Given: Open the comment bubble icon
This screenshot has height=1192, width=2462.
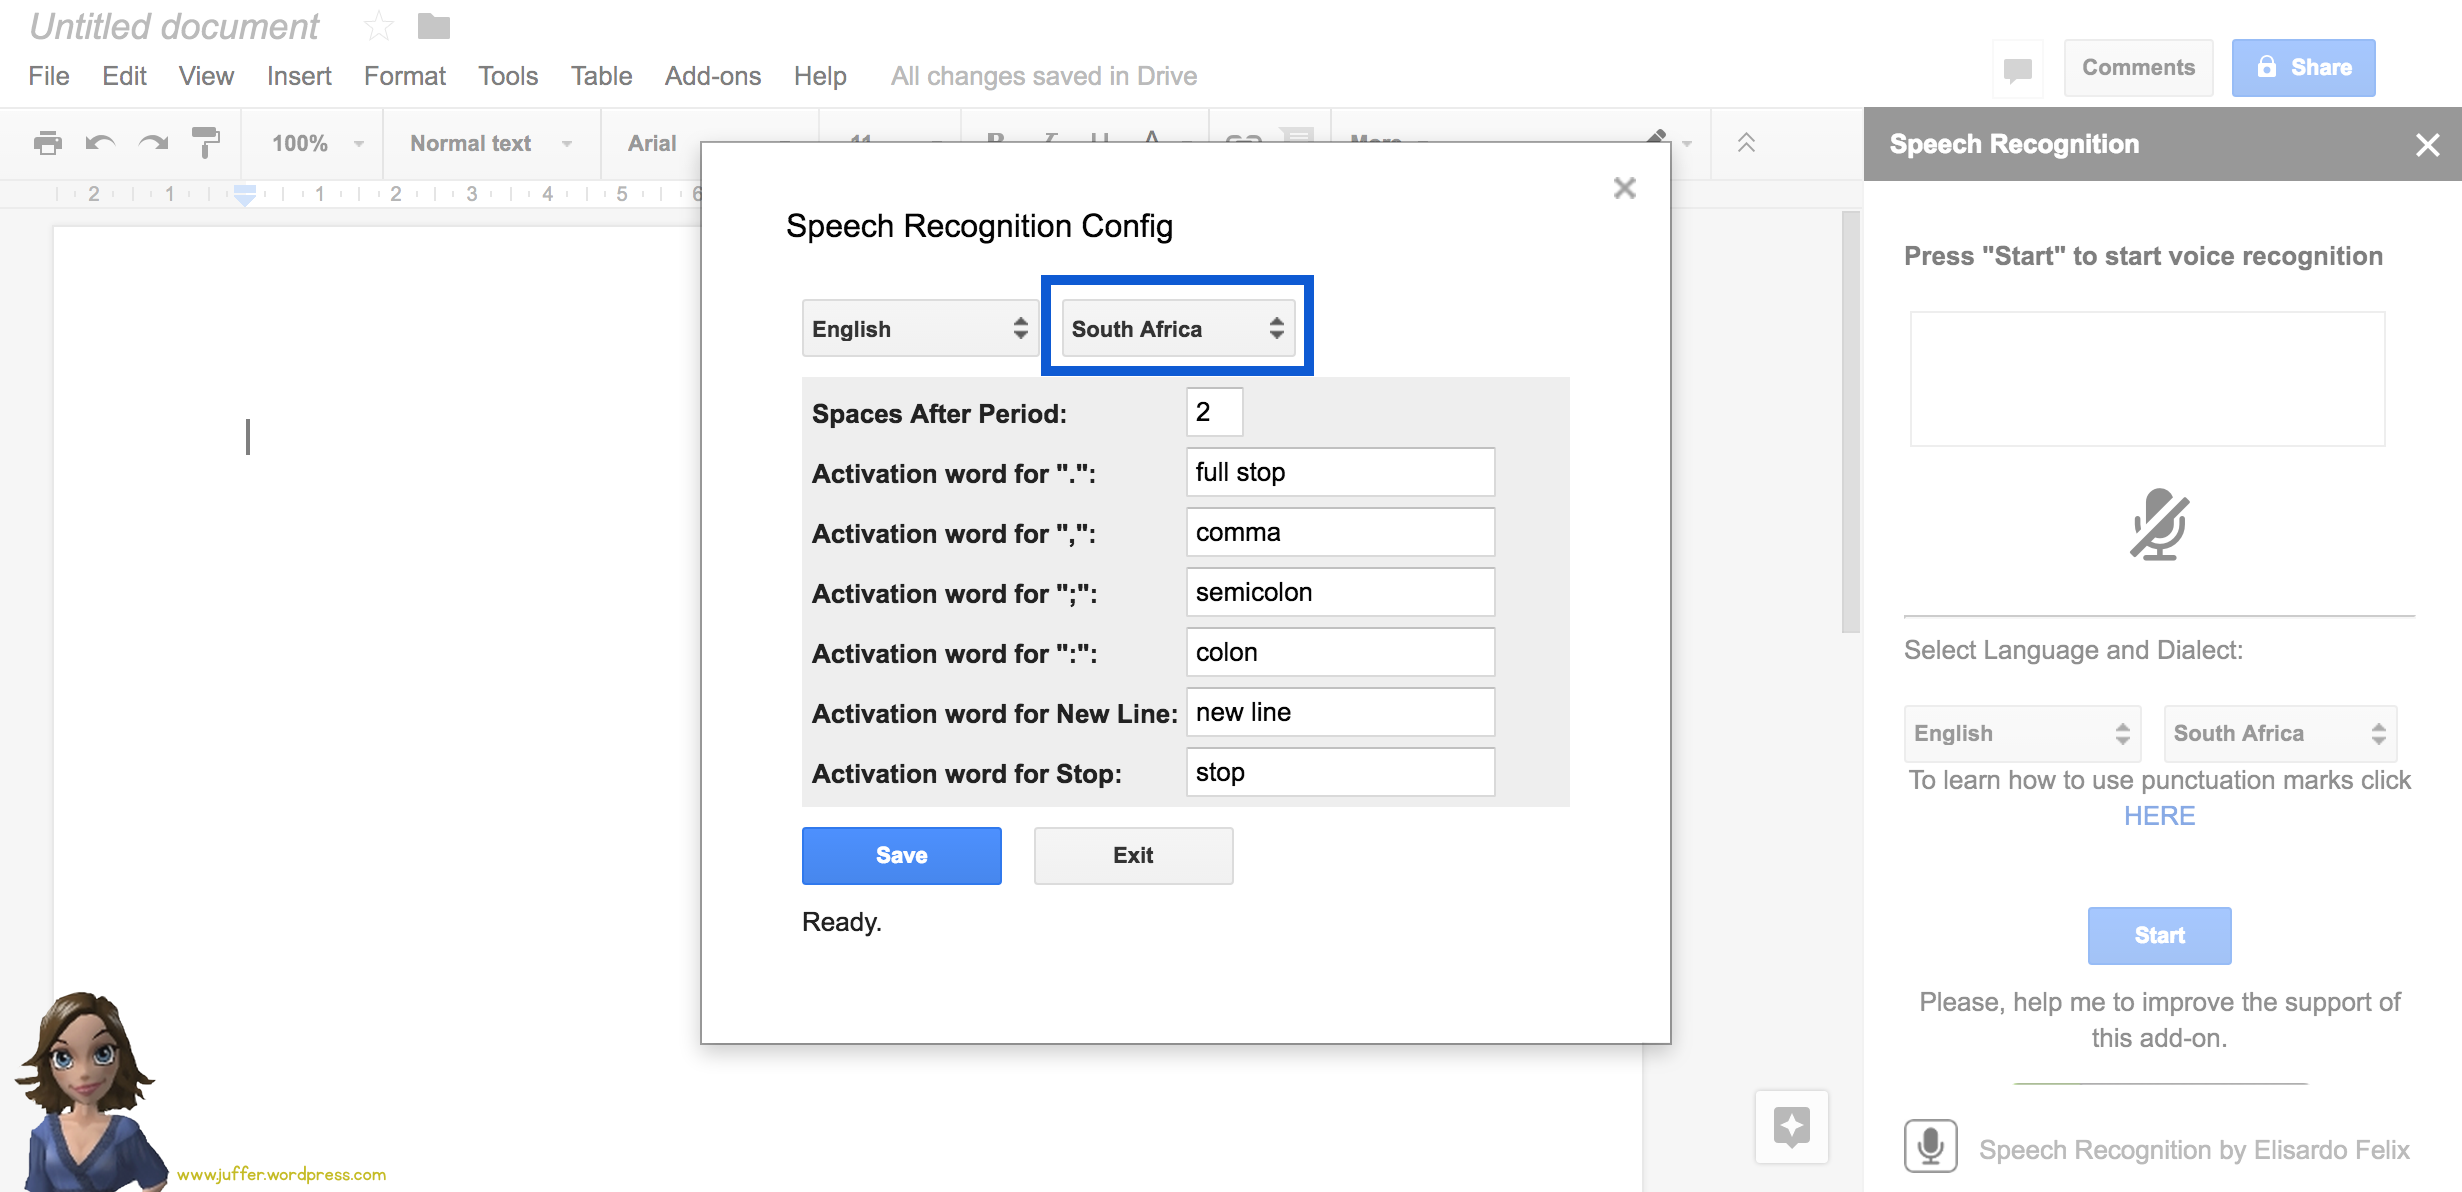Looking at the screenshot, I should pos(2017,68).
